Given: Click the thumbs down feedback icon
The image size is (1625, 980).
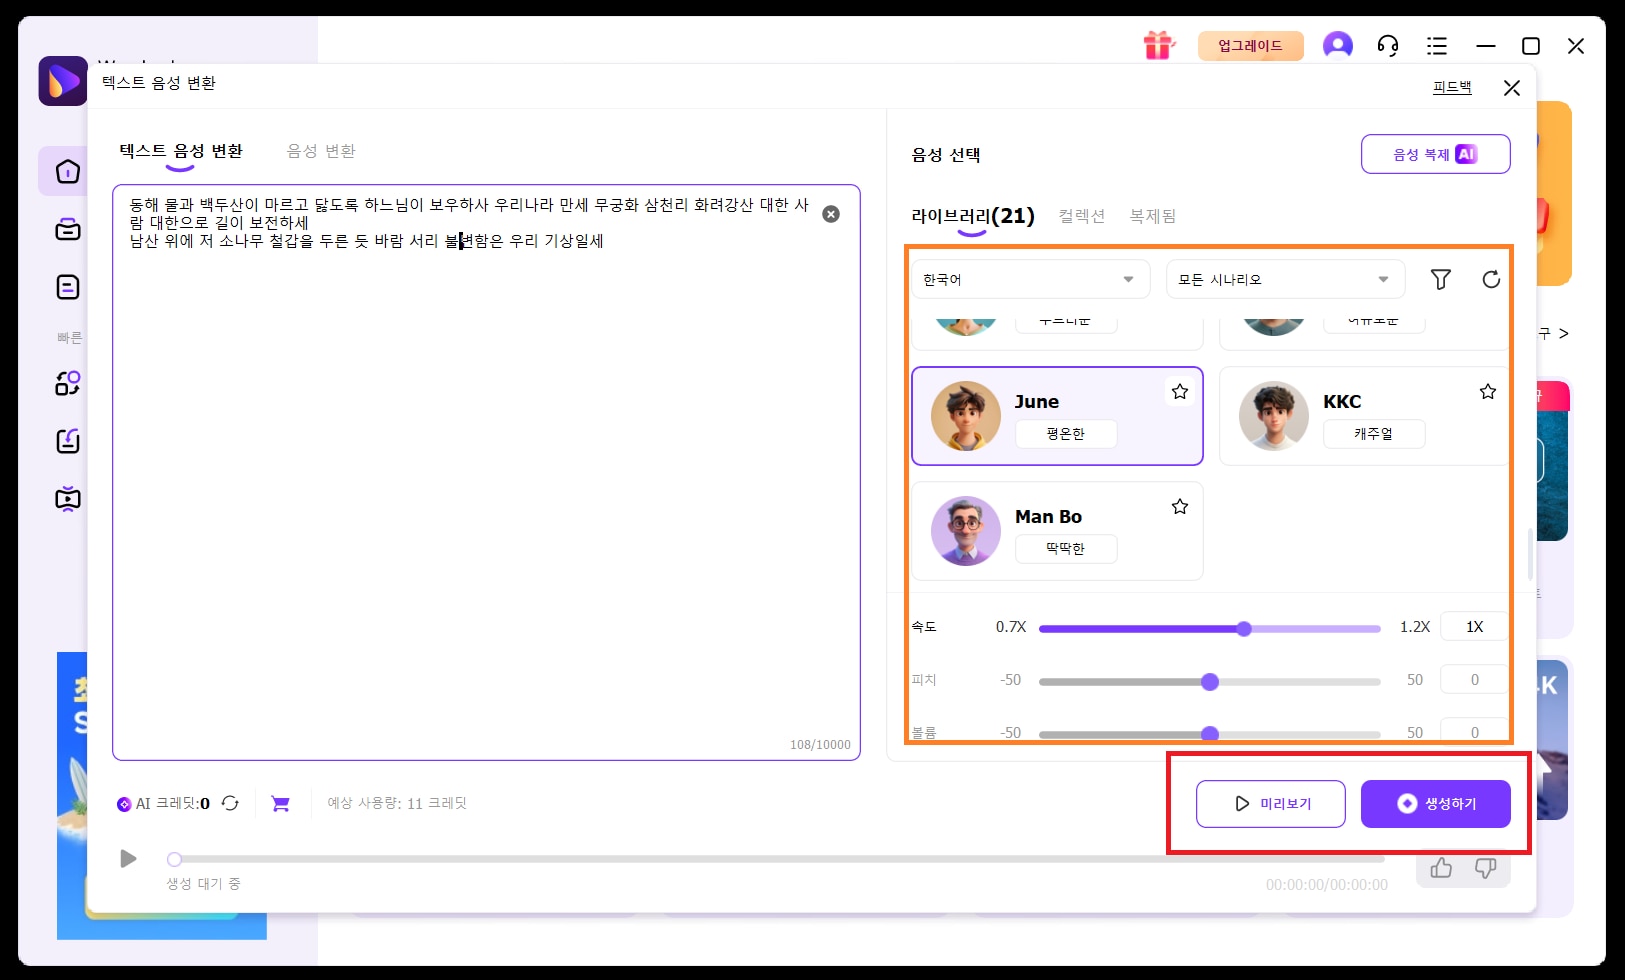Looking at the screenshot, I should pos(1485,867).
